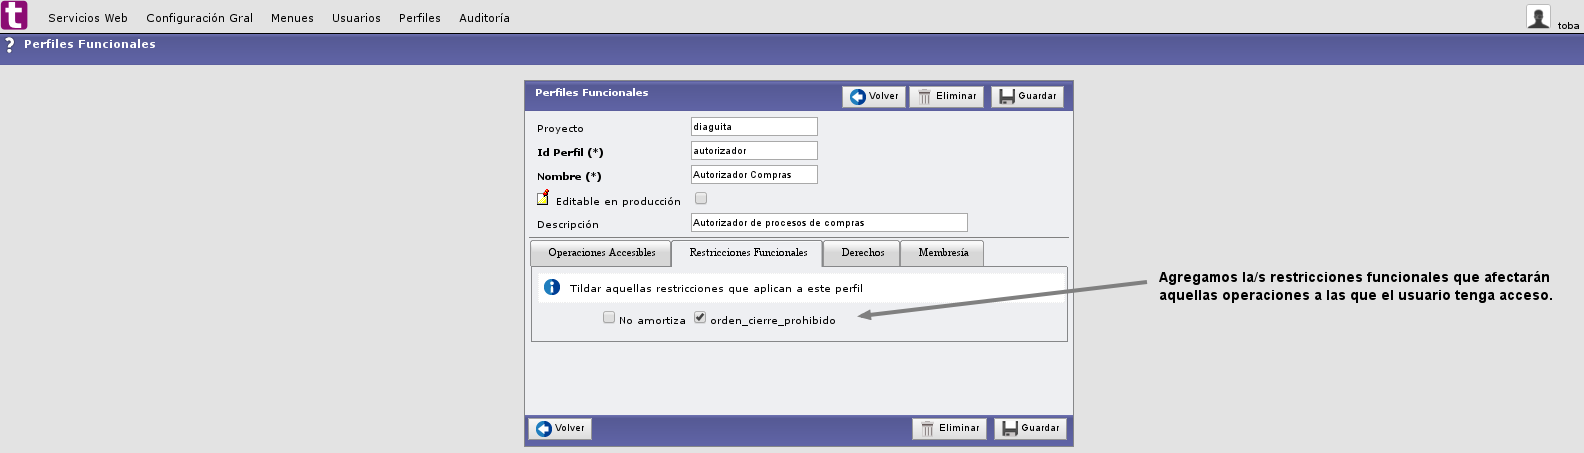Click top Guardar button
Viewport: 1584px width, 453px height.
point(1028,96)
